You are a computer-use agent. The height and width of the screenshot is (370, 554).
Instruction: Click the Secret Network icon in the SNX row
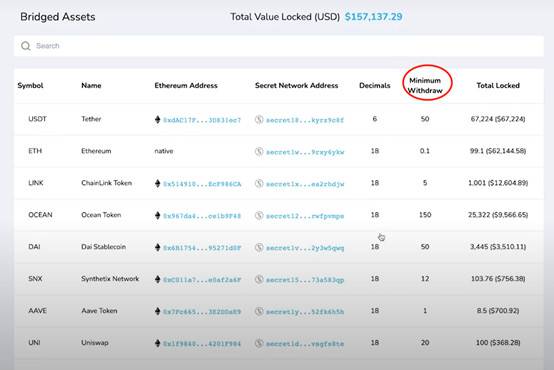pos(259,279)
